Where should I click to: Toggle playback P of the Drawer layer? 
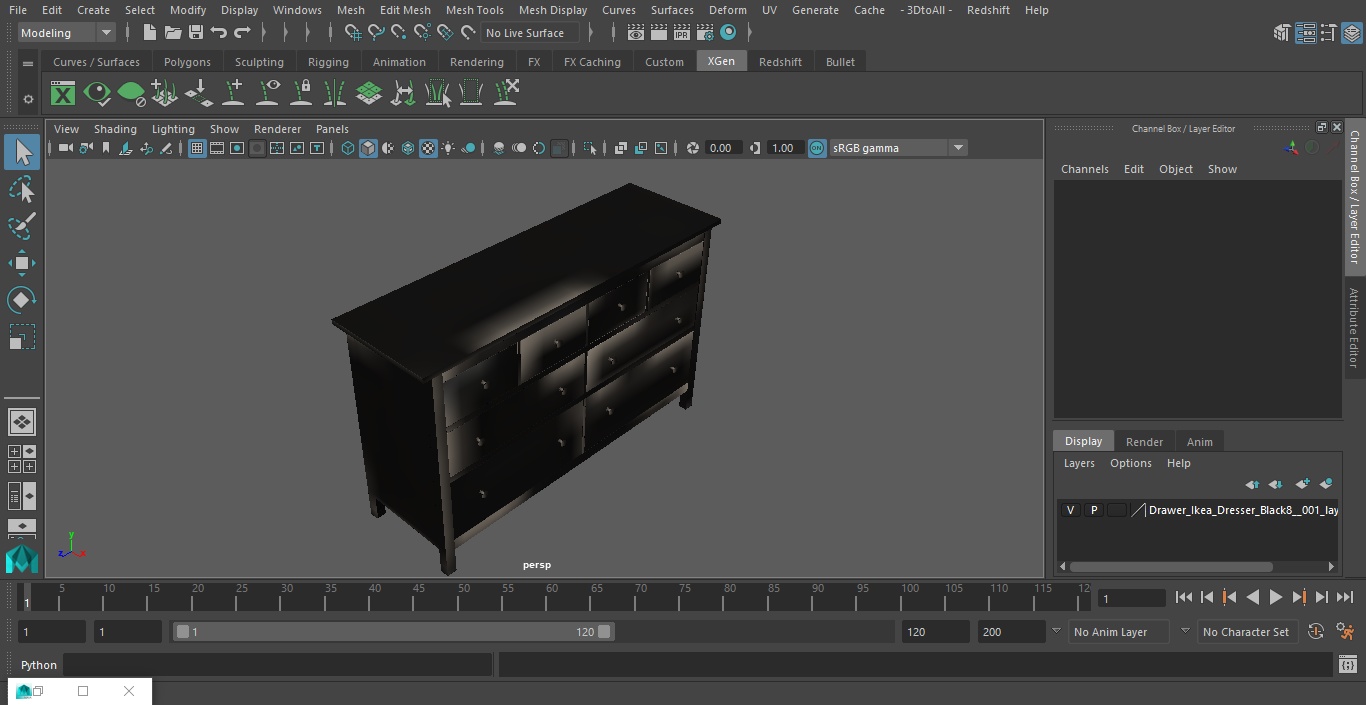pos(1094,510)
